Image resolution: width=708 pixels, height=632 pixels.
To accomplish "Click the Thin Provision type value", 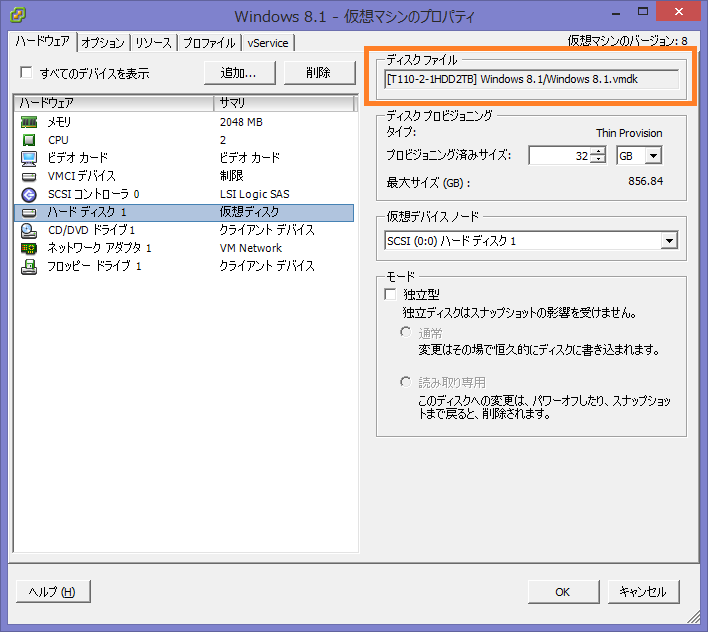I will pyautogui.click(x=629, y=133).
